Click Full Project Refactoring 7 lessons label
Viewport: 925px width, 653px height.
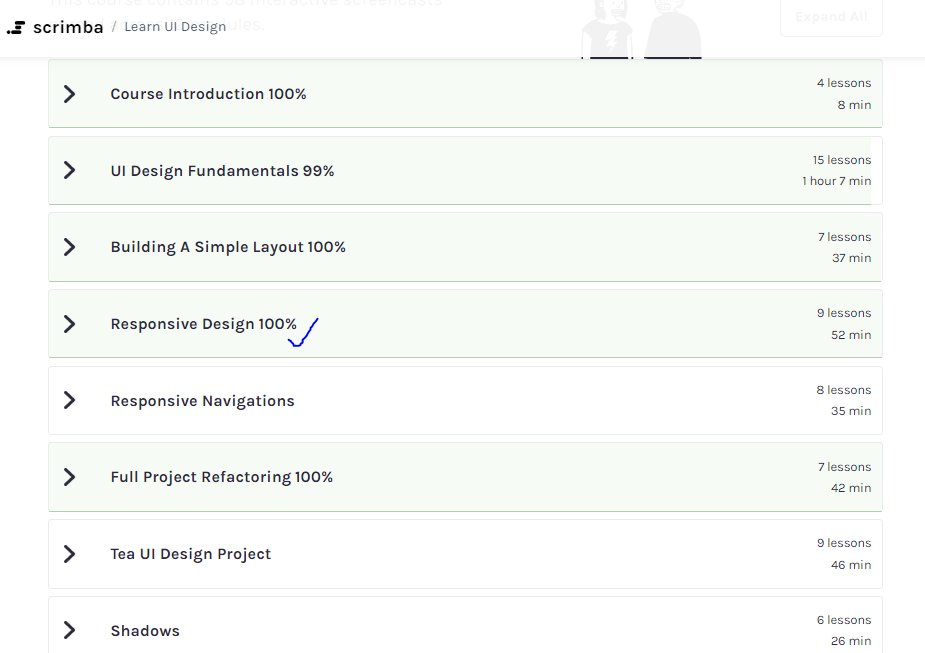click(844, 467)
